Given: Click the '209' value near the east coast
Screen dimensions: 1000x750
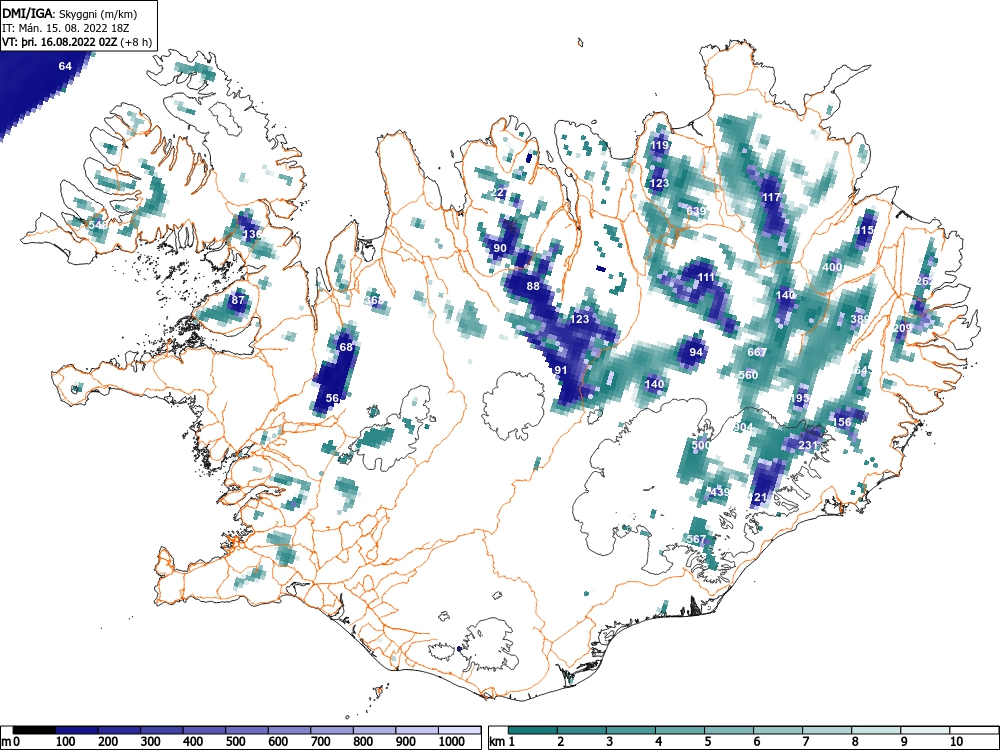Looking at the screenshot, I should (902, 328).
